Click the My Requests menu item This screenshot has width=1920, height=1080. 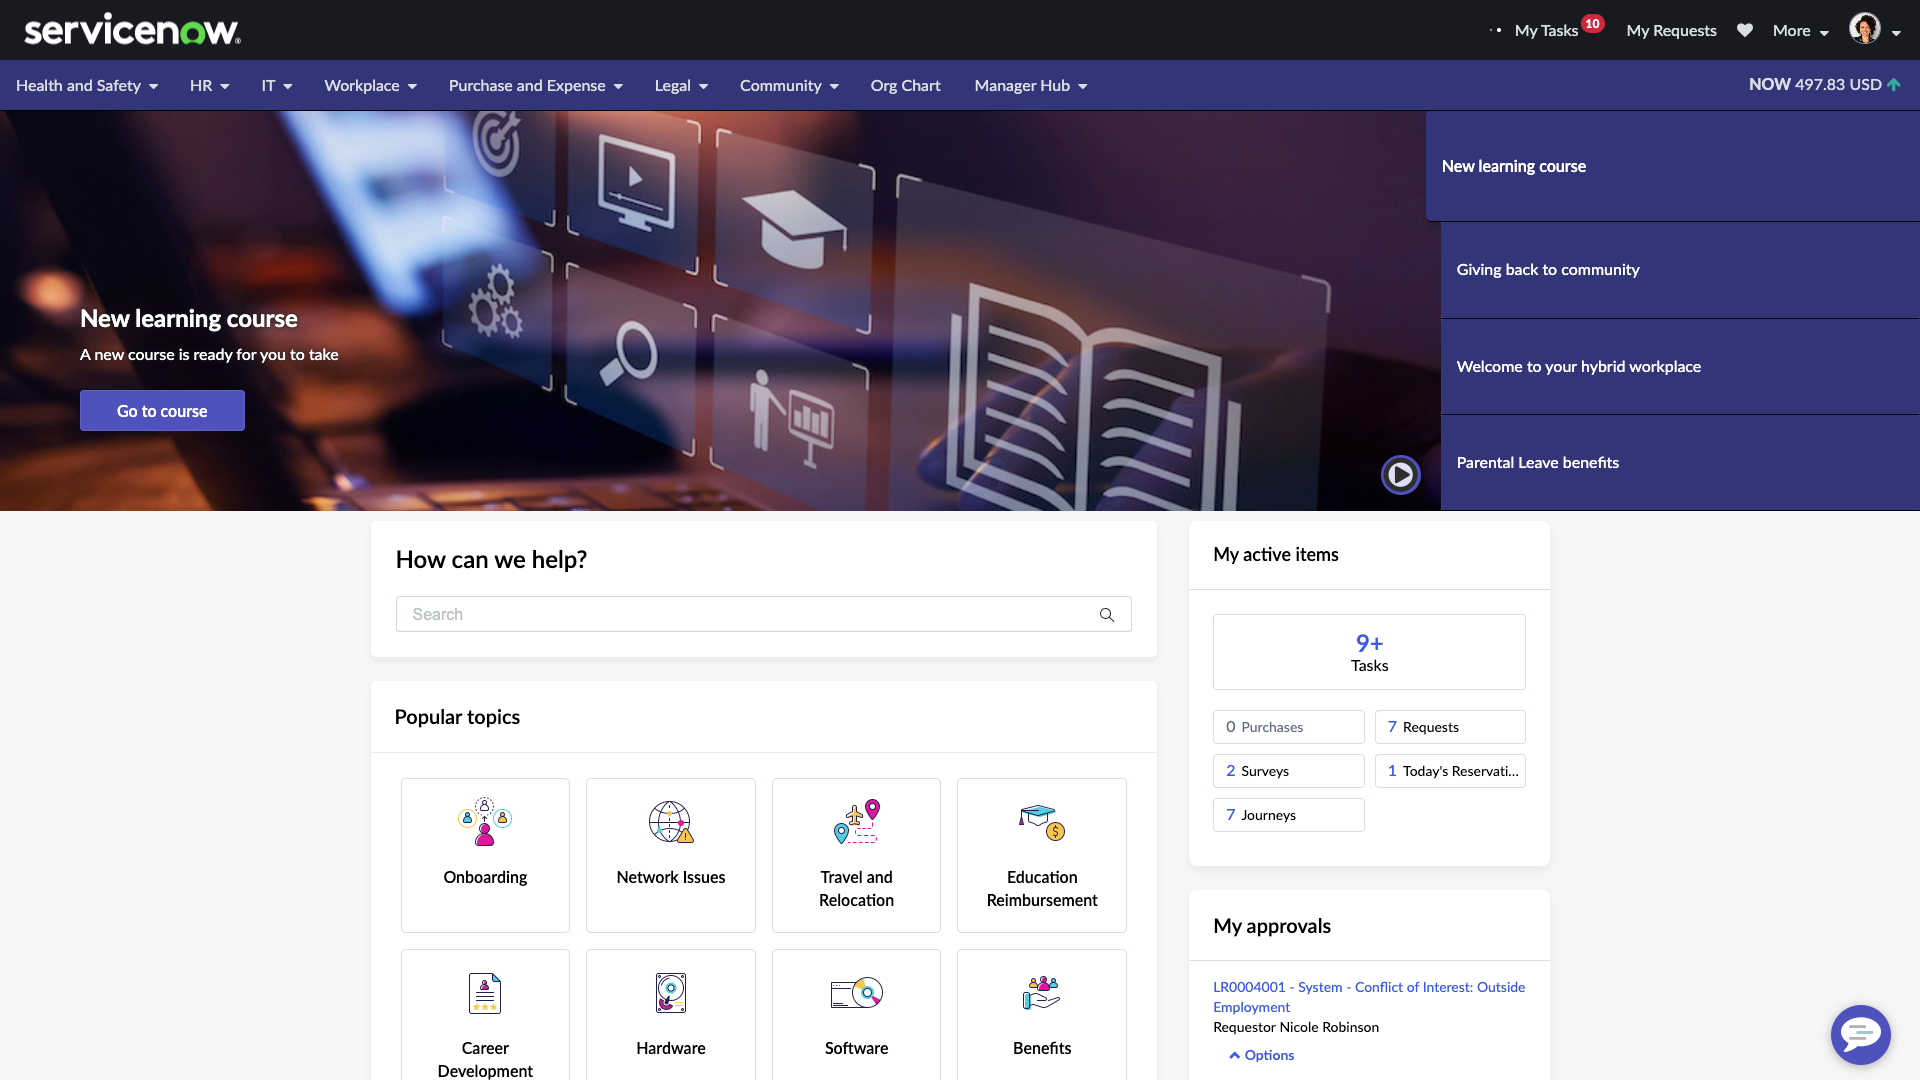pos(1671,29)
